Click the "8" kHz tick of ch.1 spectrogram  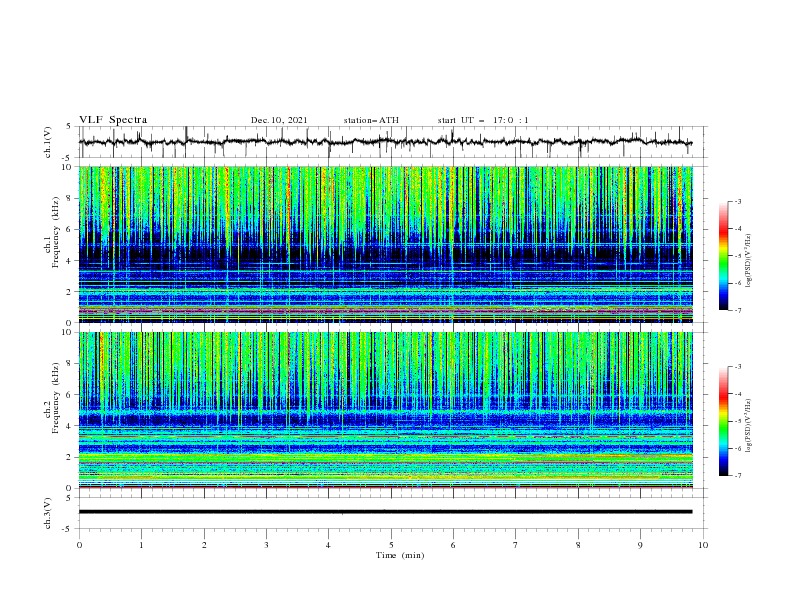pyautogui.click(x=69, y=198)
